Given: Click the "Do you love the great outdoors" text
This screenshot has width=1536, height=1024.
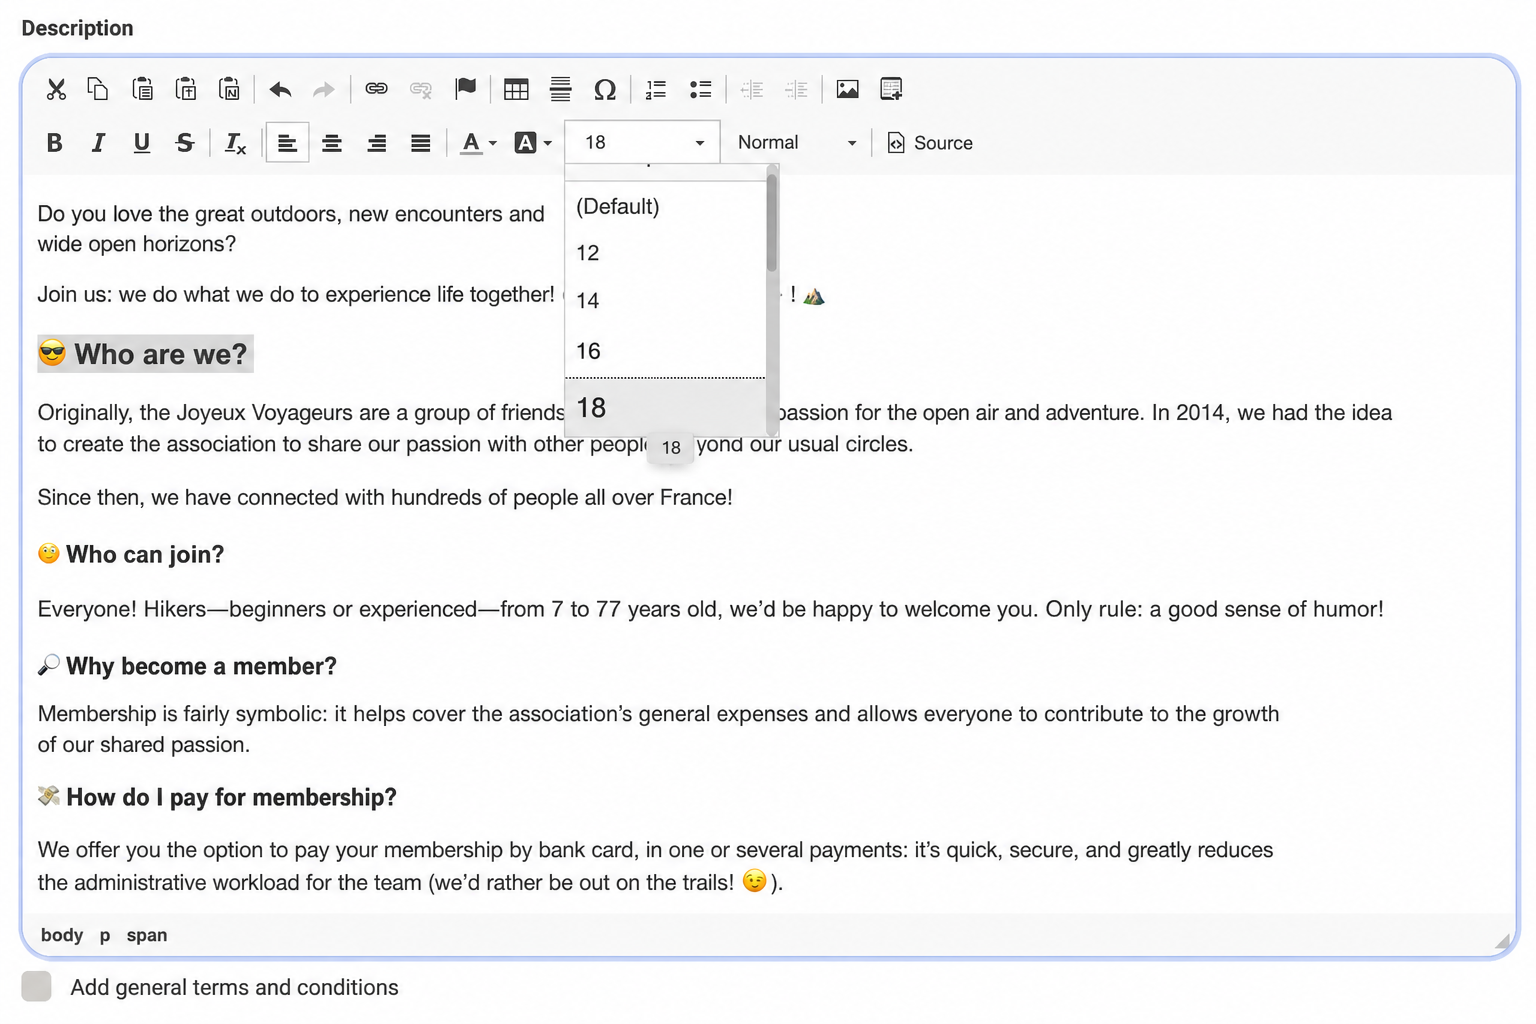Looking at the screenshot, I should (x=291, y=229).
